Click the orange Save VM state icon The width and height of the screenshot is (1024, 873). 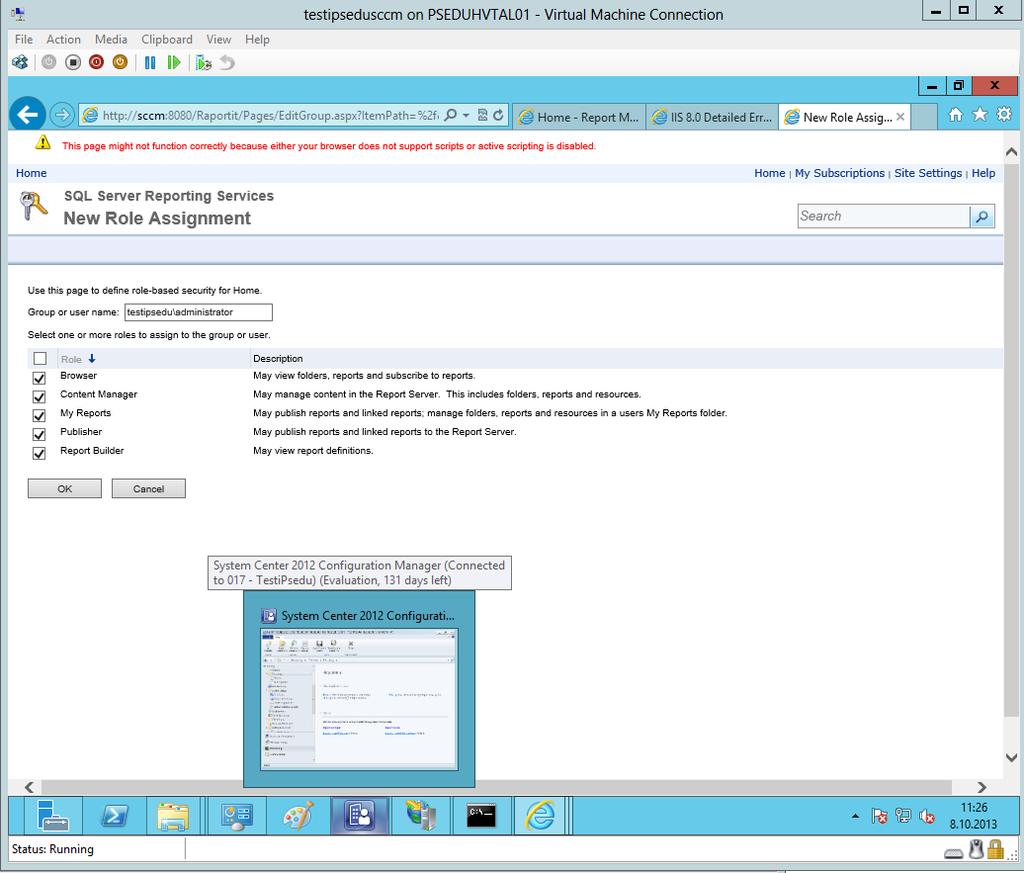[120, 63]
